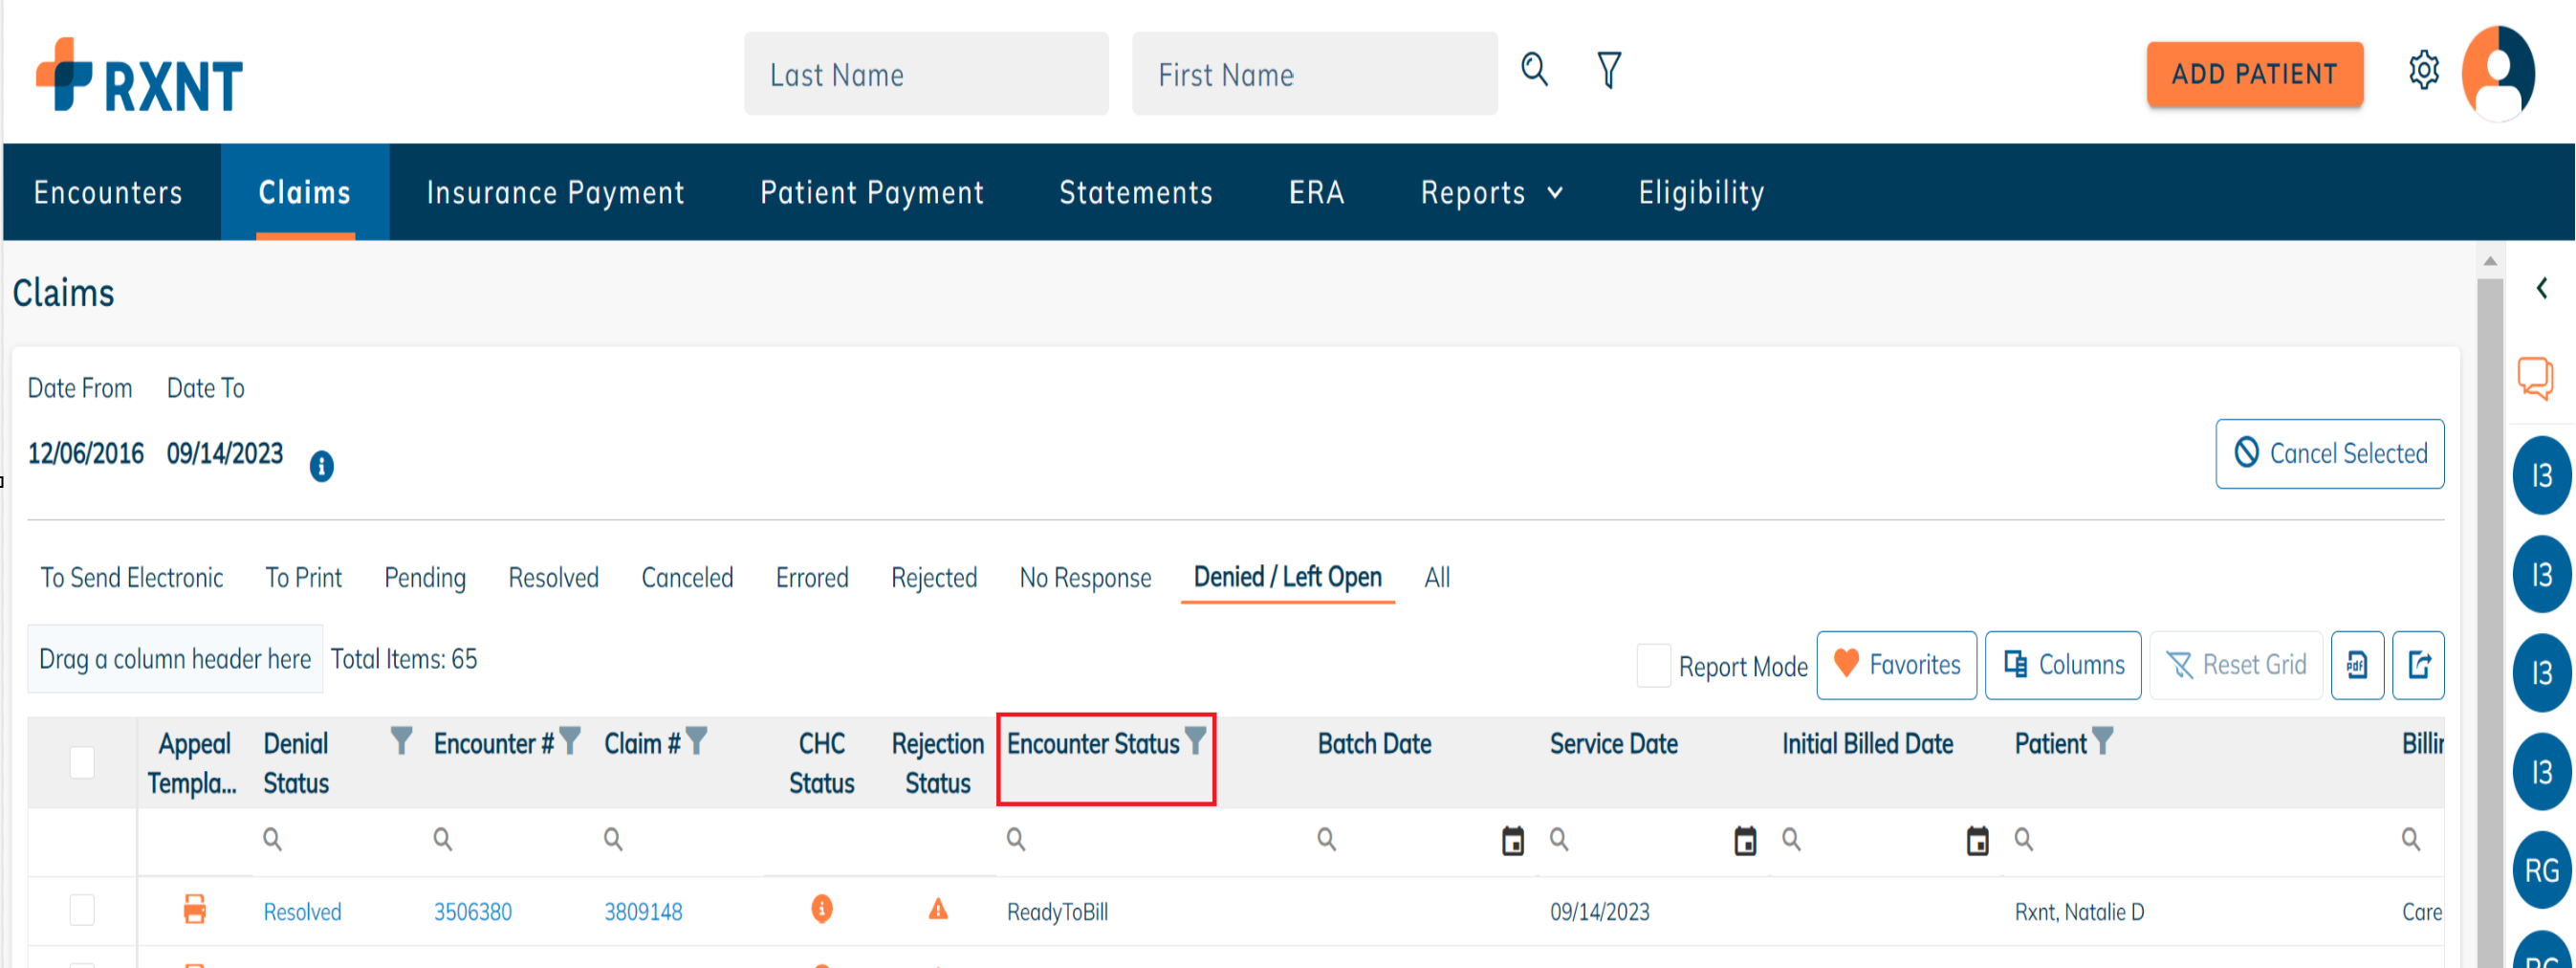Show Rejected claims
The height and width of the screenshot is (968, 2576).
tap(934, 577)
